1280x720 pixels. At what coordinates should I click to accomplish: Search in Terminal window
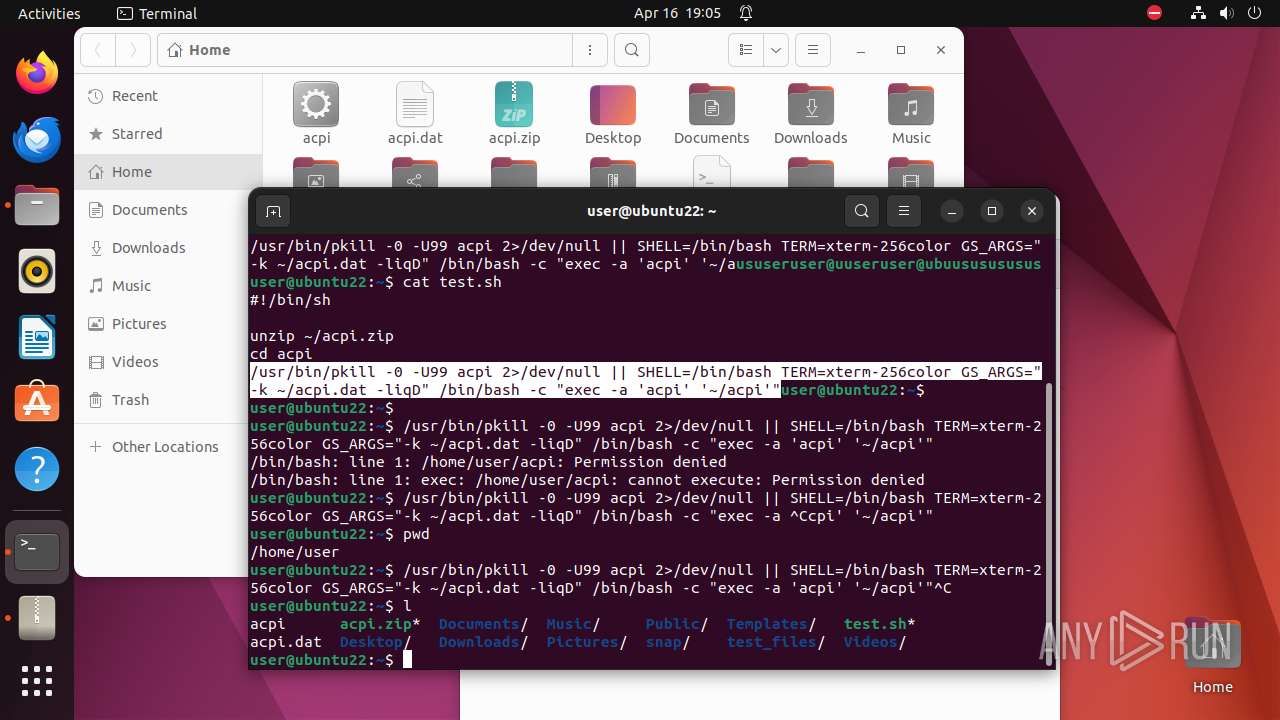pyautogui.click(x=861, y=211)
